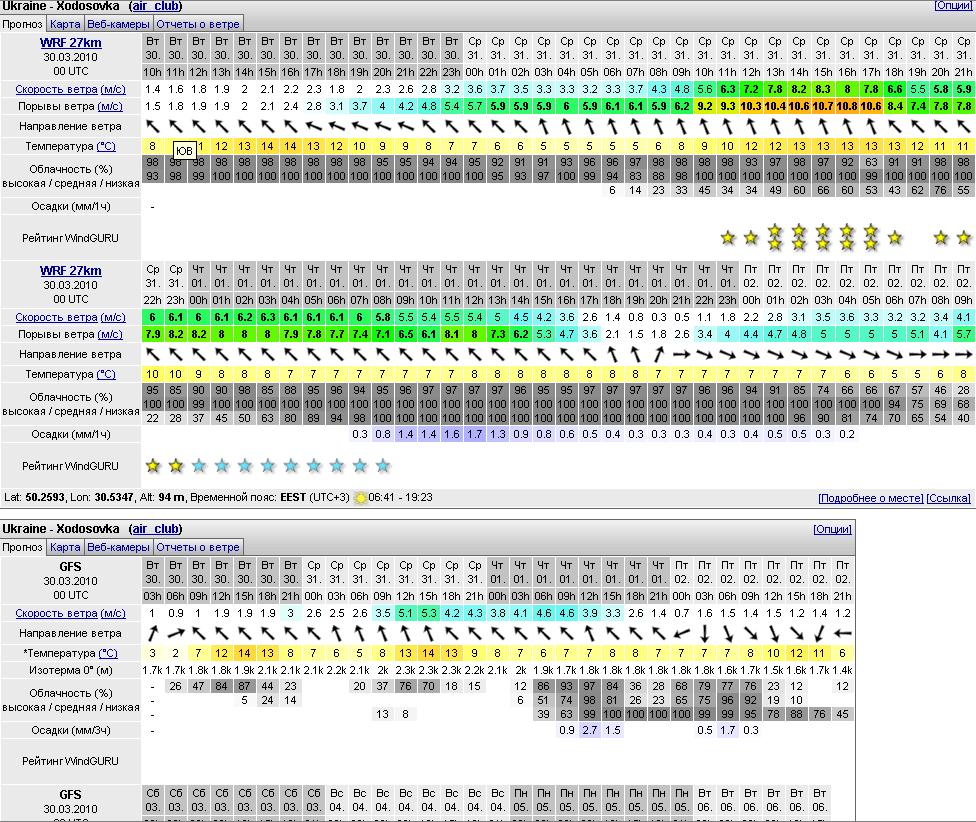Click the last blue star in lower WindGURU rating row
This screenshot has width=976, height=822.
coord(382,466)
